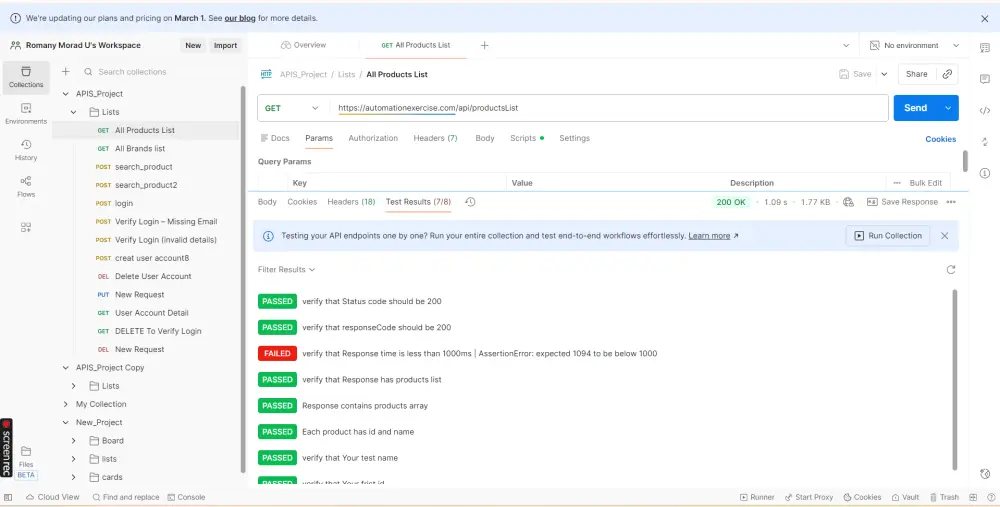
Task: Collapse the APIS_Project Copy collection
Action: pyautogui.click(x=66, y=368)
